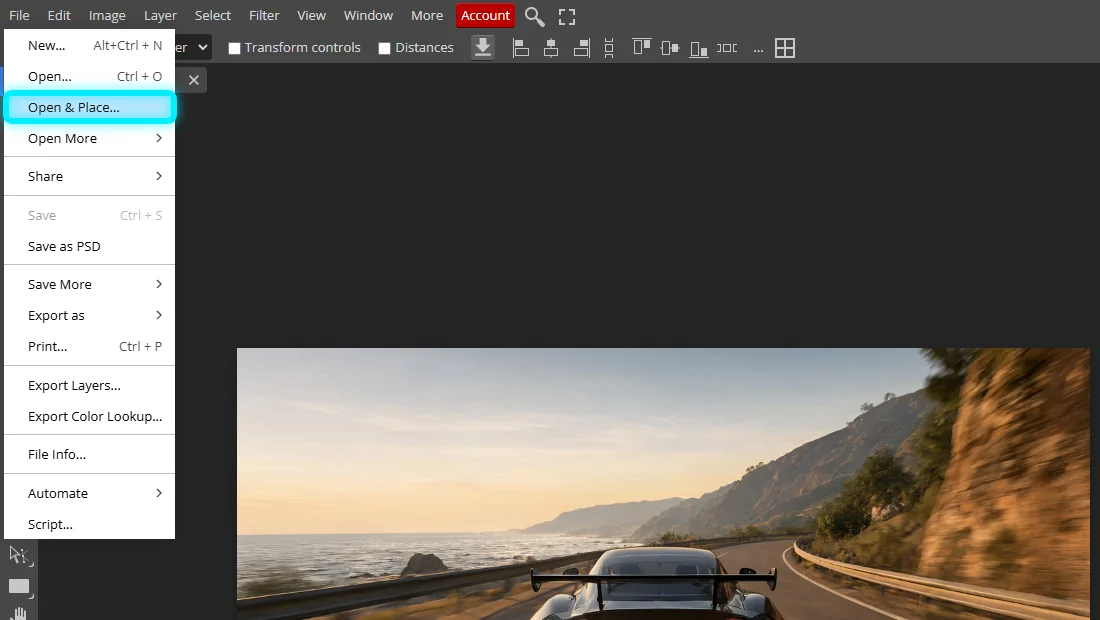Open the layer selection dropdown in toolbar
Image resolution: width=1100 pixels, height=620 pixels.
tap(193, 48)
